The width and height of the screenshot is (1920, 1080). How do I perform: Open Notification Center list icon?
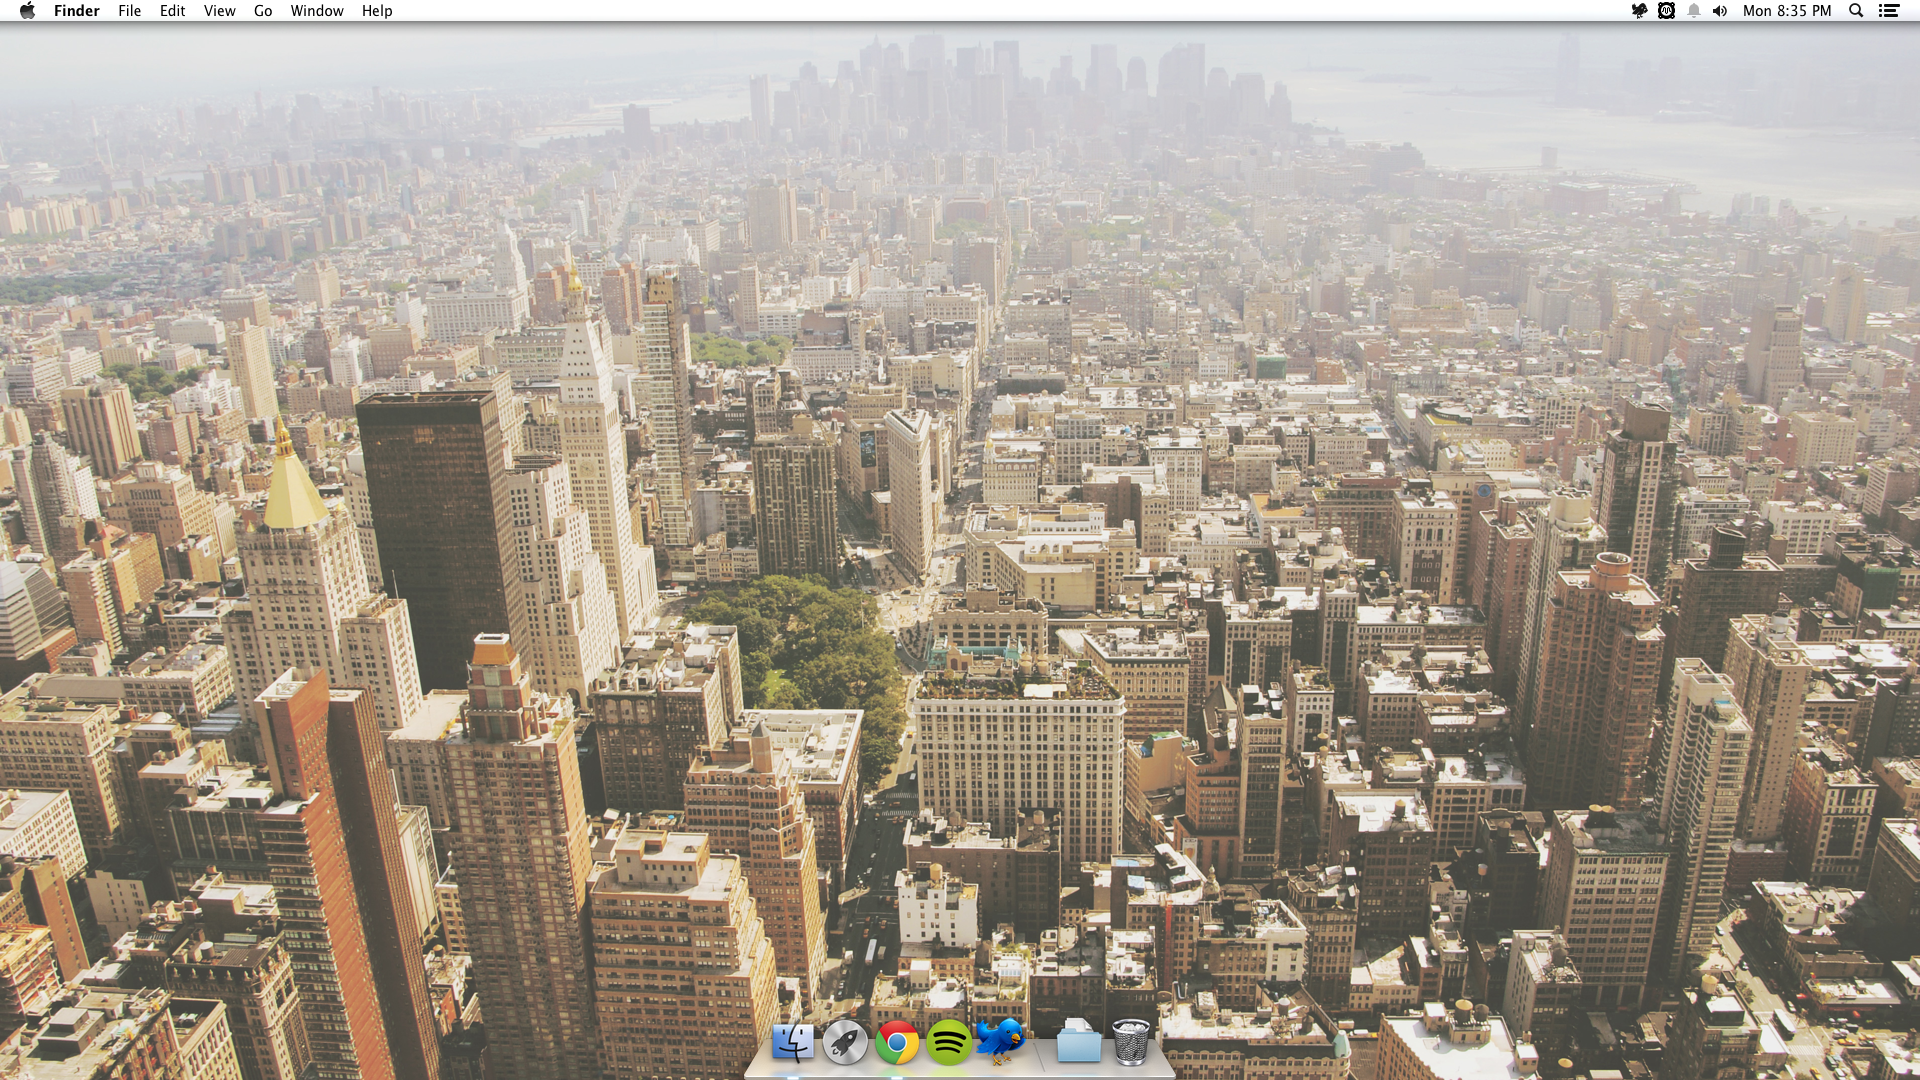pyautogui.click(x=1889, y=11)
